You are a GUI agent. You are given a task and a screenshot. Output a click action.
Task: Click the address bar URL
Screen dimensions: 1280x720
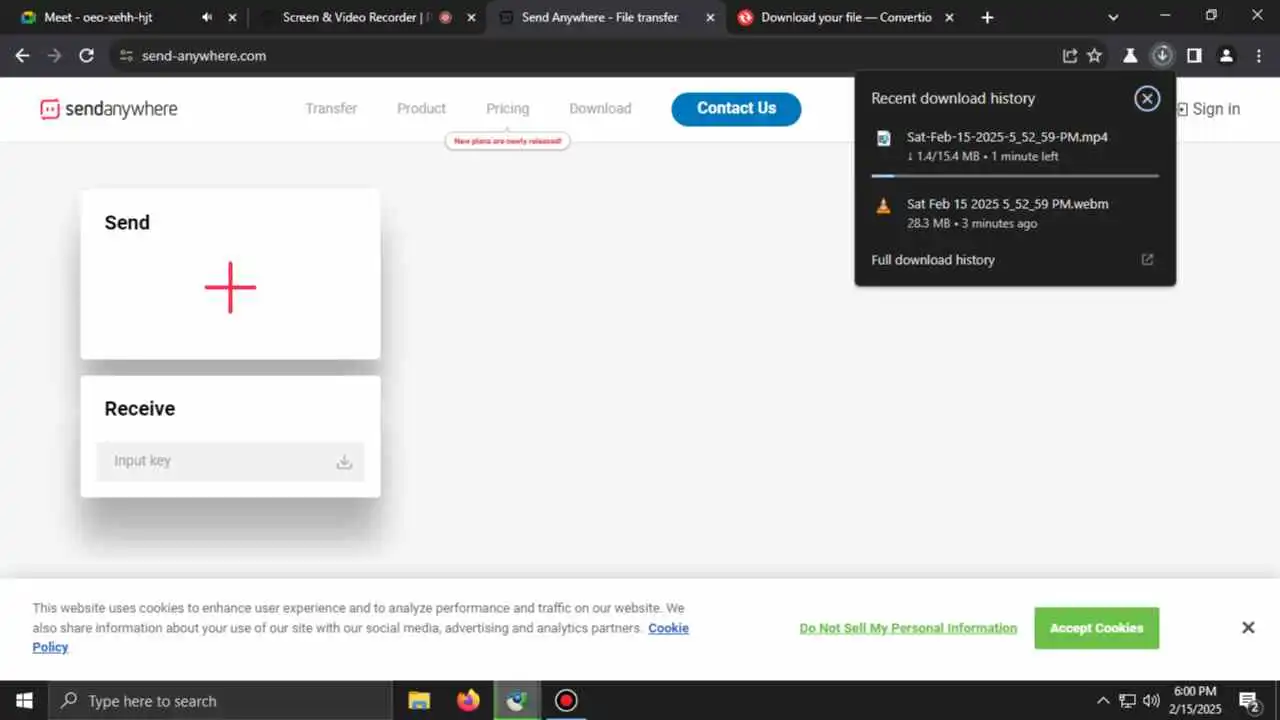coord(204,56)
